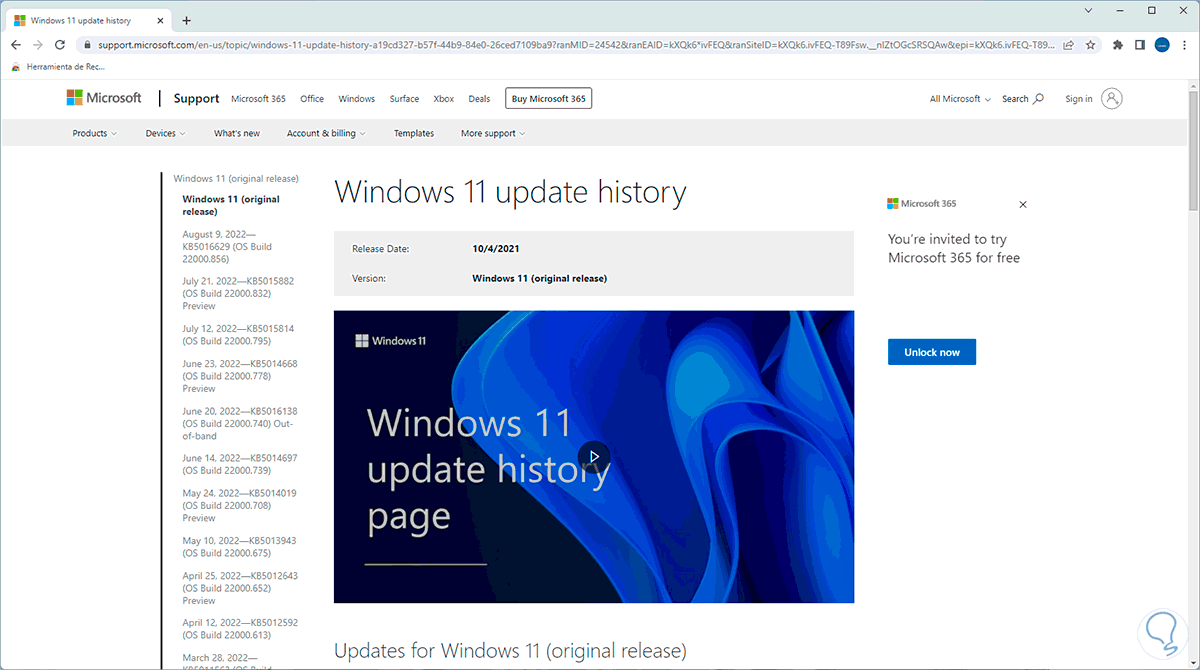Open August 9, 2022—KB5016629 update entry

point(227,246)
